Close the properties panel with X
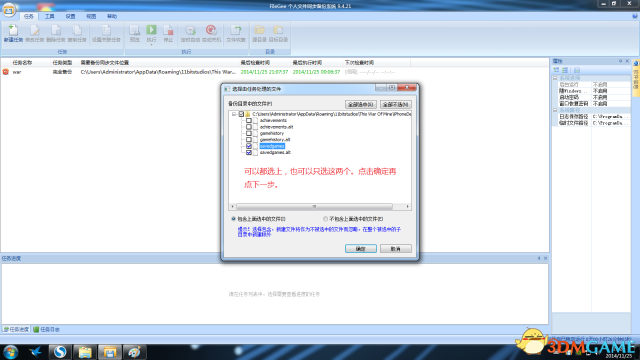The image size is (640, 360). pyautogui.click(x=627, y=61)
